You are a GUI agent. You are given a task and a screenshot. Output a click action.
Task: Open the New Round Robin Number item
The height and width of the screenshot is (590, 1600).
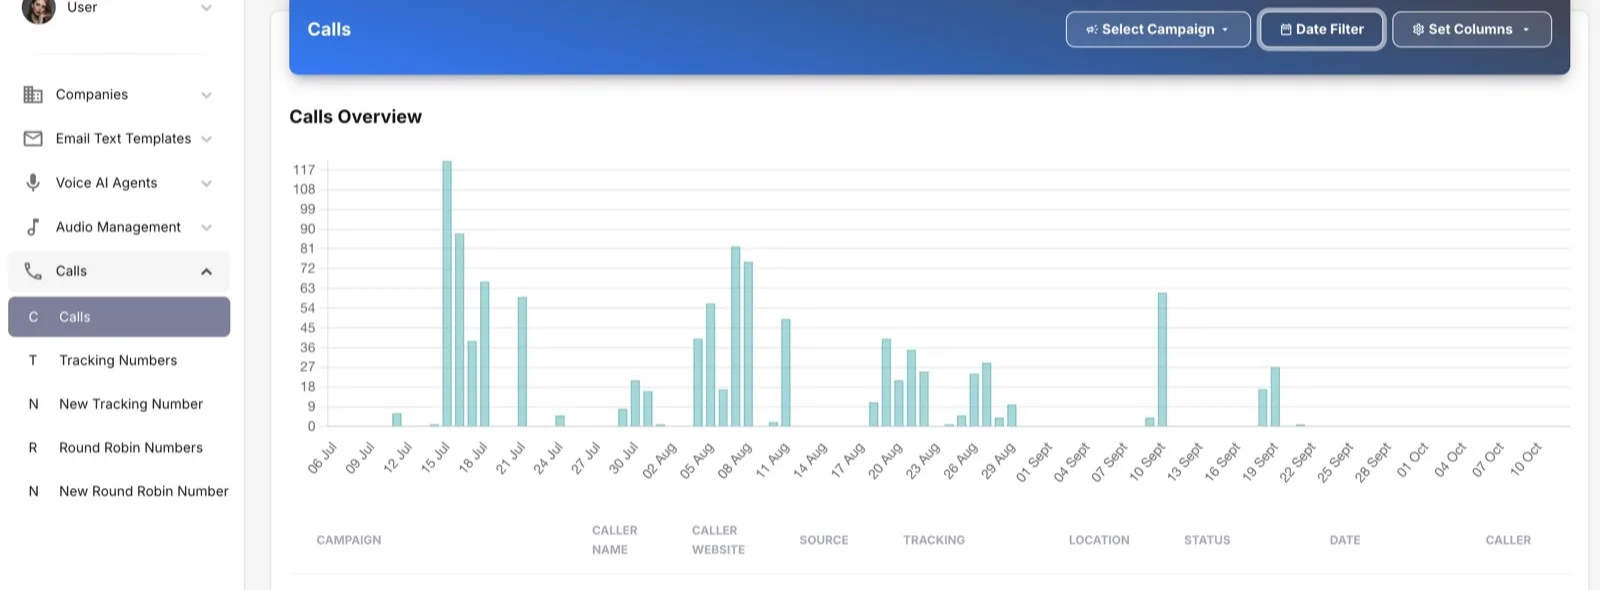(119, 491)
